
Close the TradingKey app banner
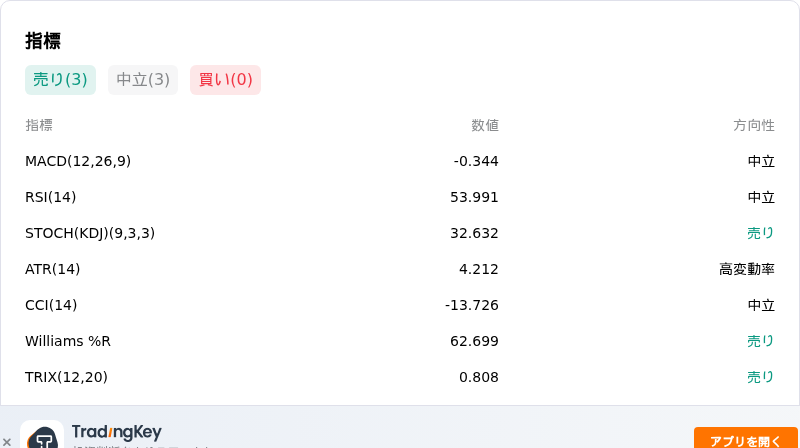(7, 442)
